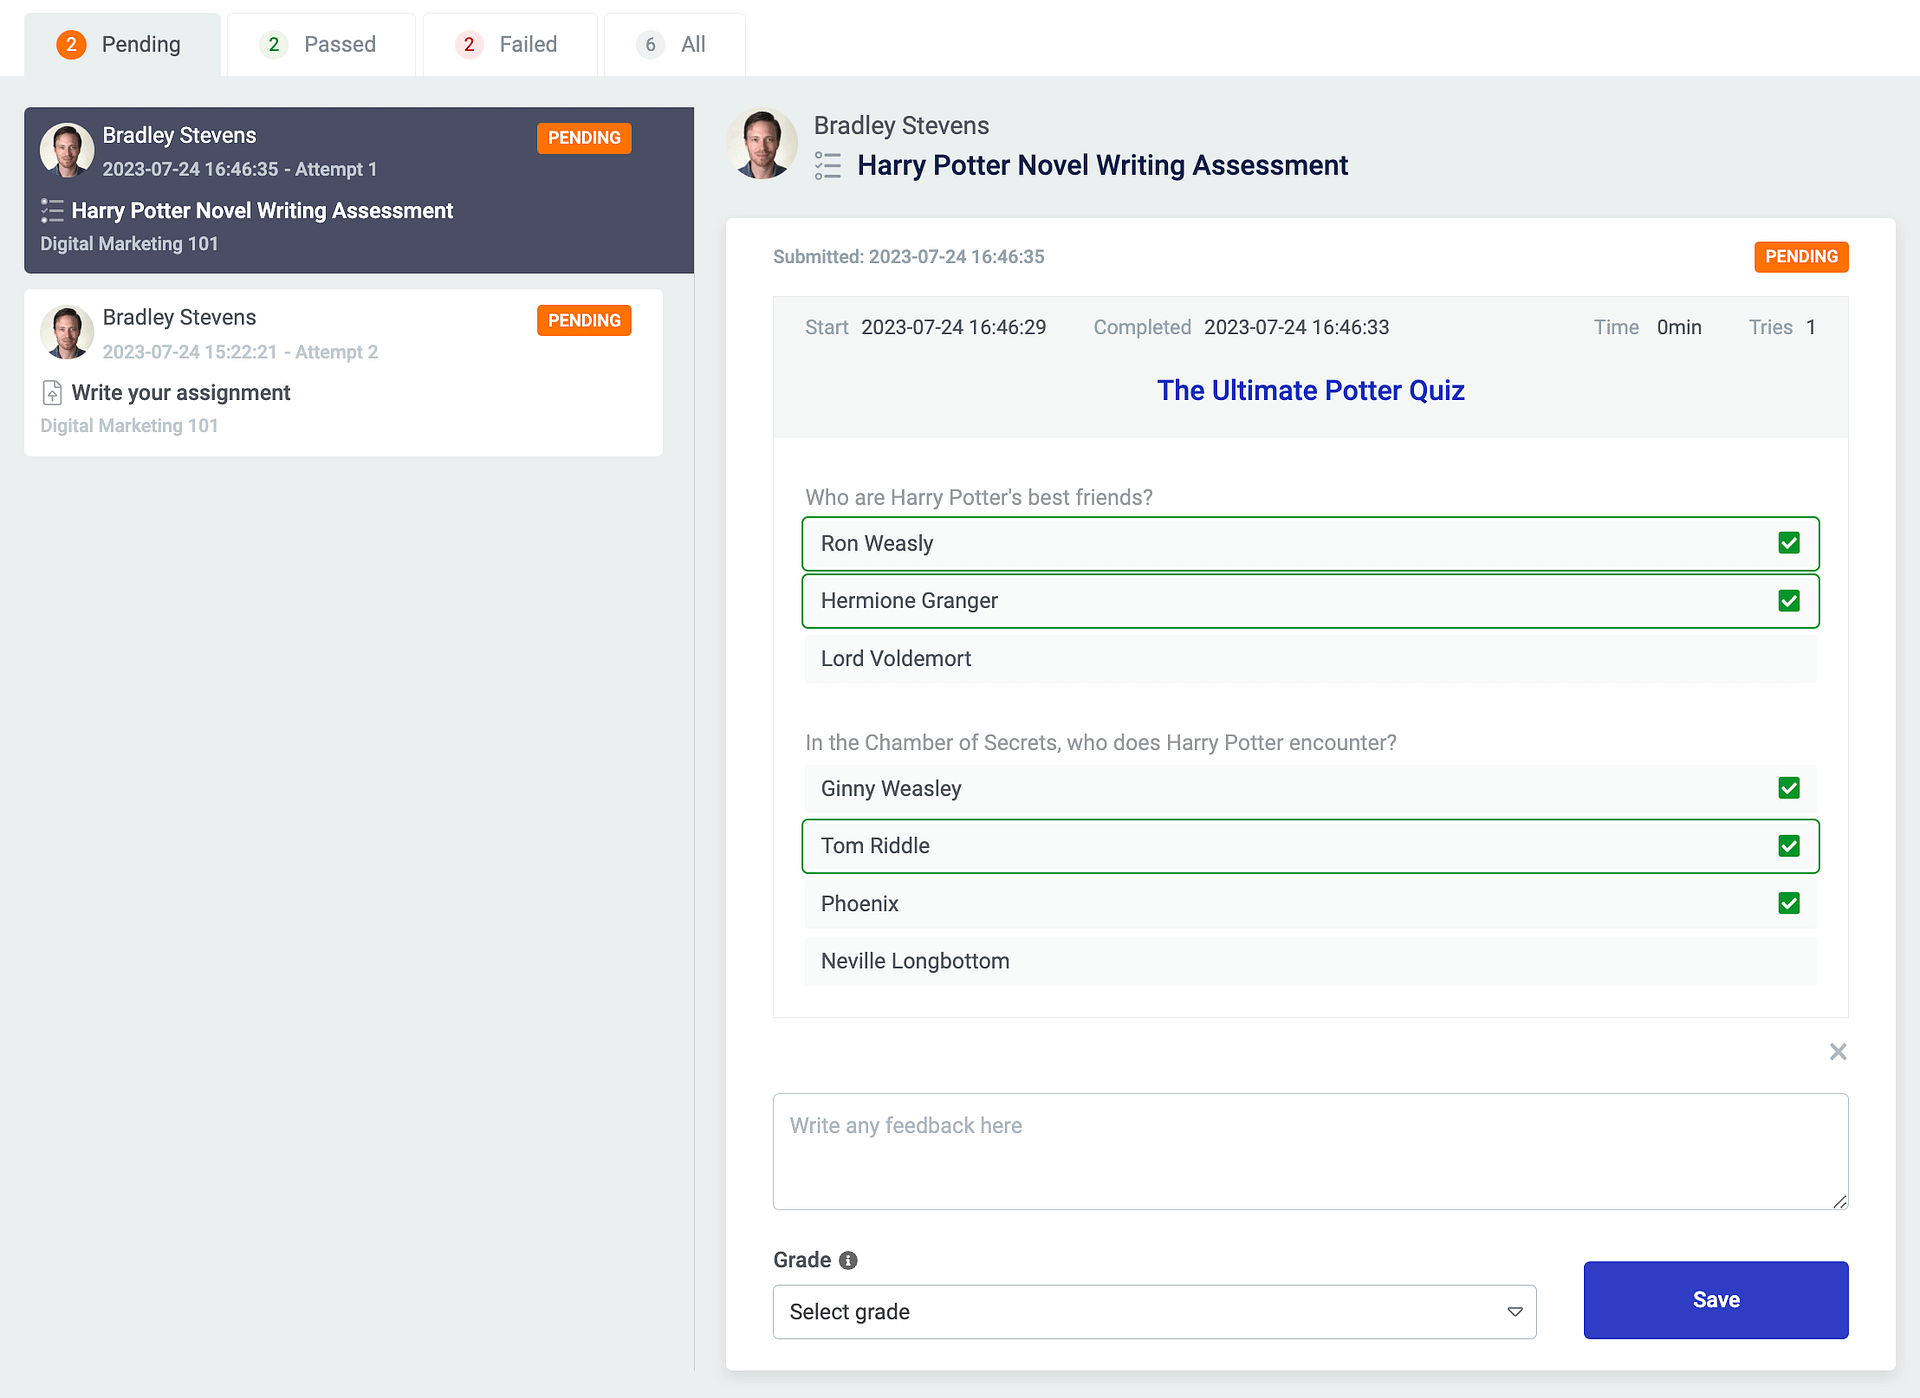Click the Grade info icon
The width and height of the screenshot is (1920, 1398).
click(849, 1260)
